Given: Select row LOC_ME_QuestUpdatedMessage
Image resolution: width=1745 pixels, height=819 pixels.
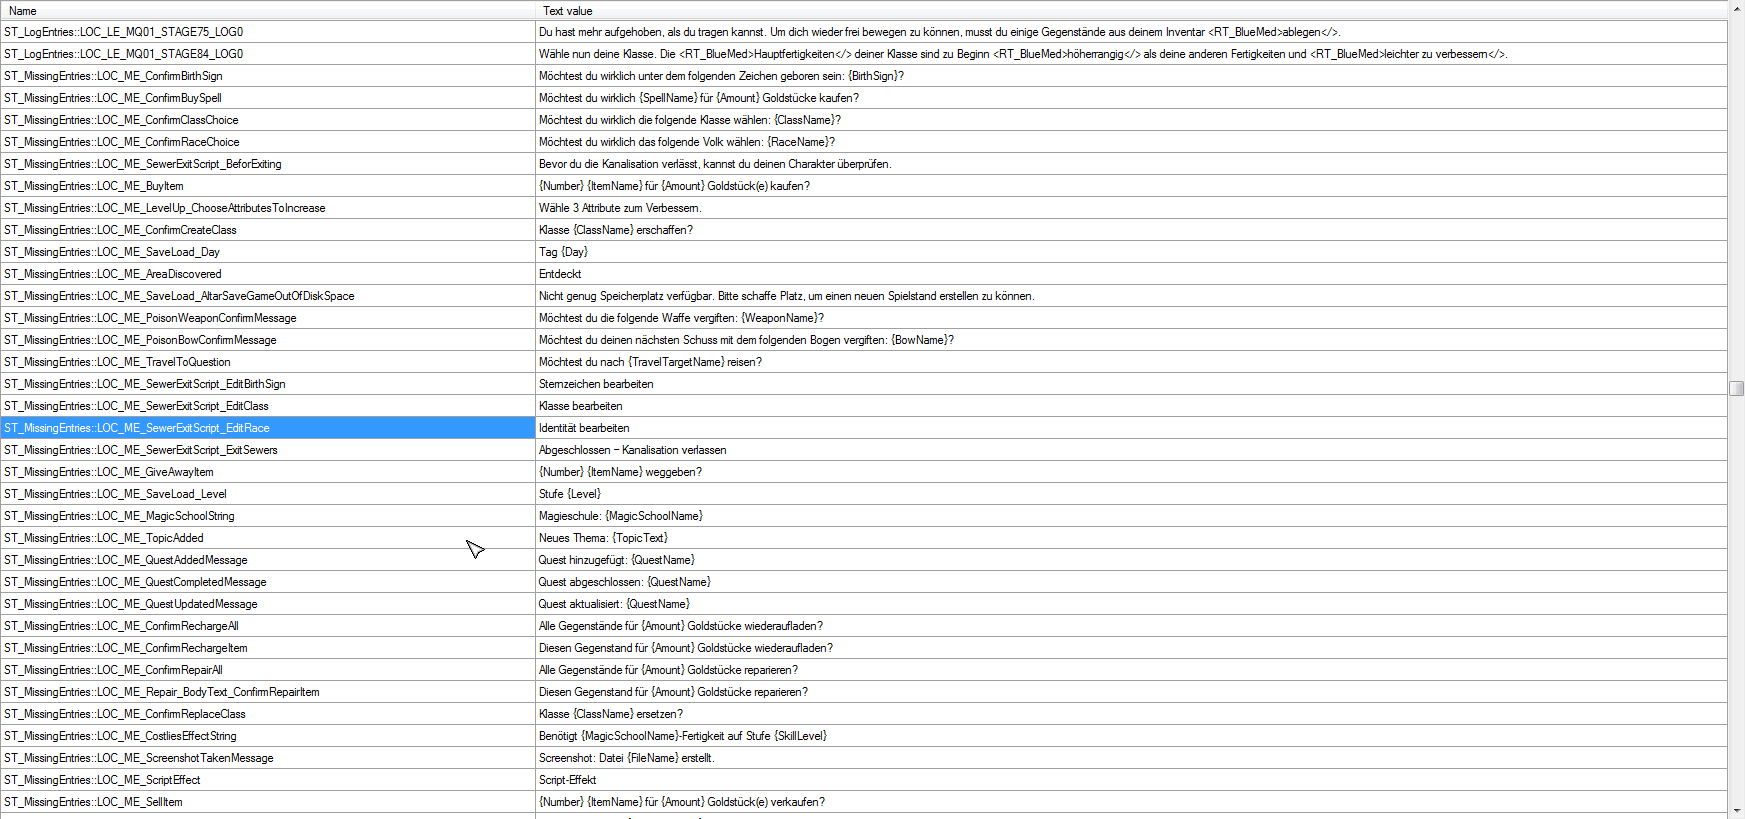Looking at the screenshot, I should click(864, 604).
